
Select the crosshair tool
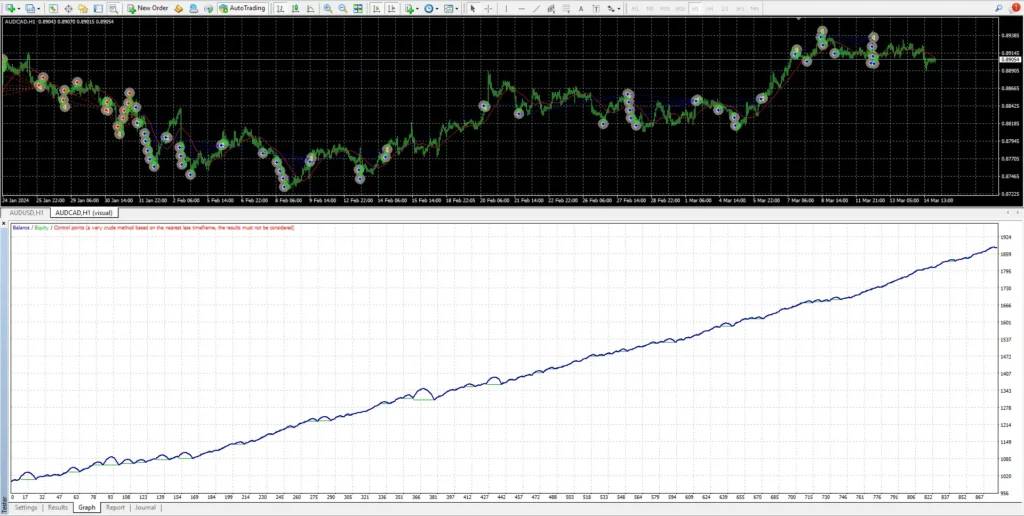(489, 8)
